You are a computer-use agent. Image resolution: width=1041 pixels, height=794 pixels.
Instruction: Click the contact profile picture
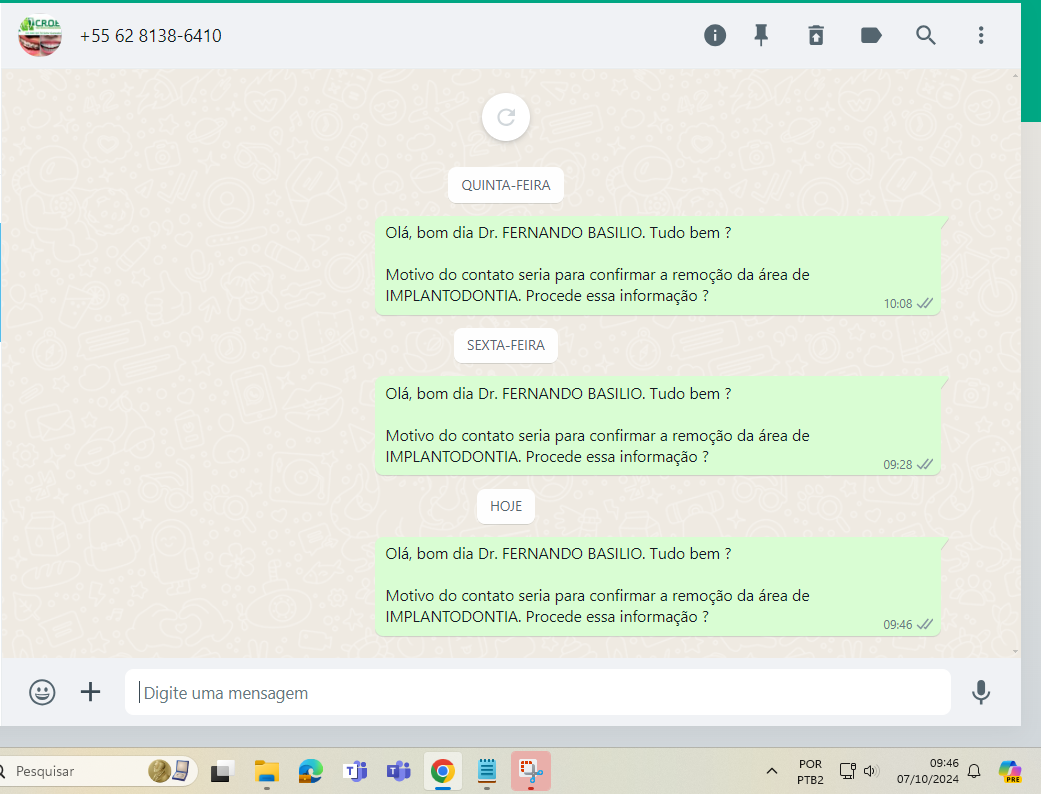tap(40, 36)
